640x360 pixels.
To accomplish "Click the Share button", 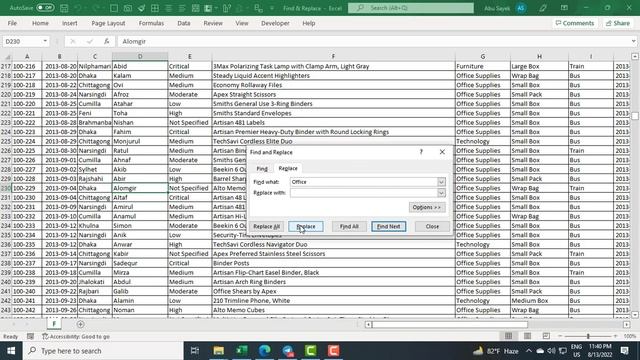I will pos(618,23).
